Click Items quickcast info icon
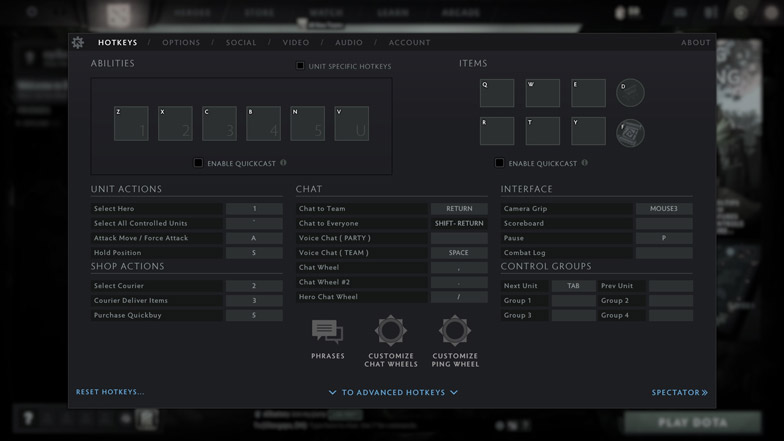Screen dimensions: 784x441 pos(584,162)
